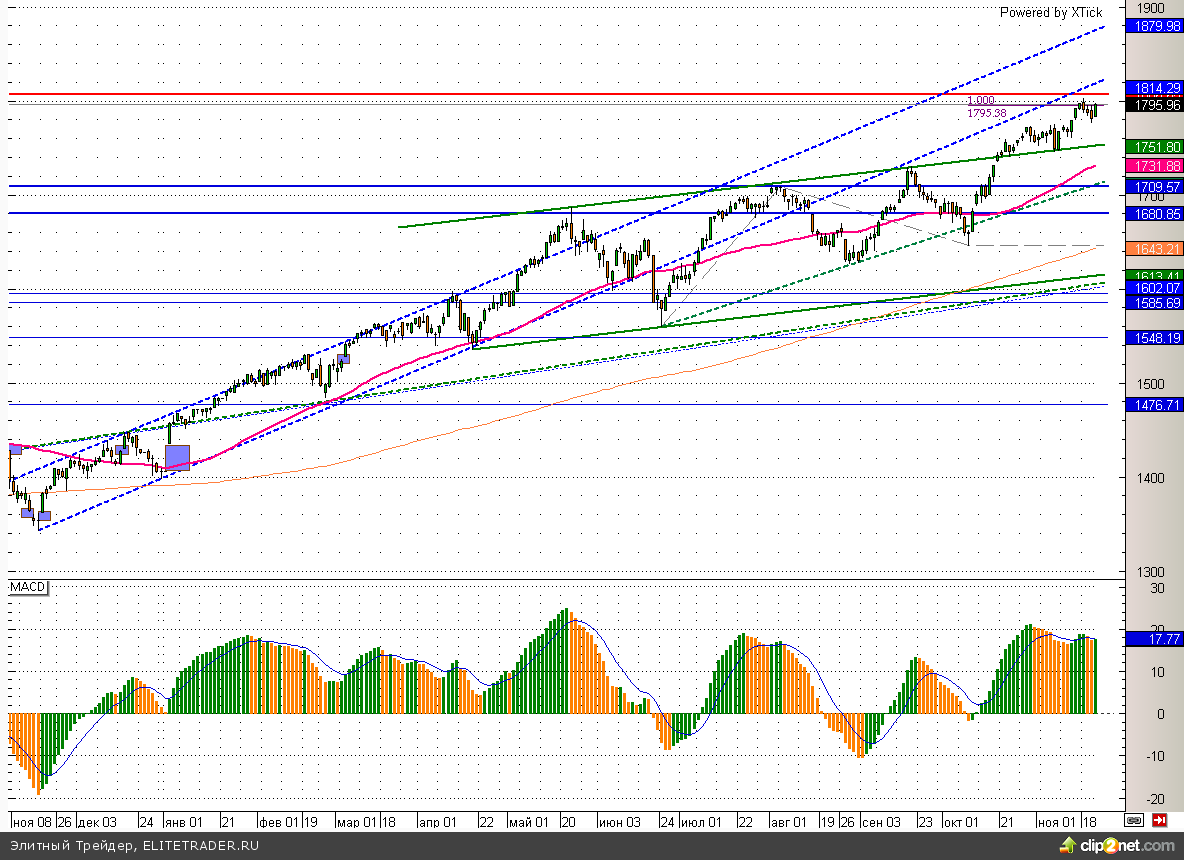Select the 1680.85 level label
Image resolution: width=1184 pixels, height=860 pixels.
(x=1154, y=214)
